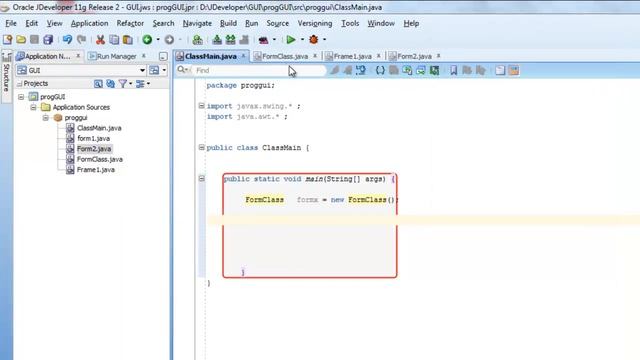The width and height of the screenshot is (640, 360).
Task: Click the 'package proggui;' code line
Action: tap(240, 85)
